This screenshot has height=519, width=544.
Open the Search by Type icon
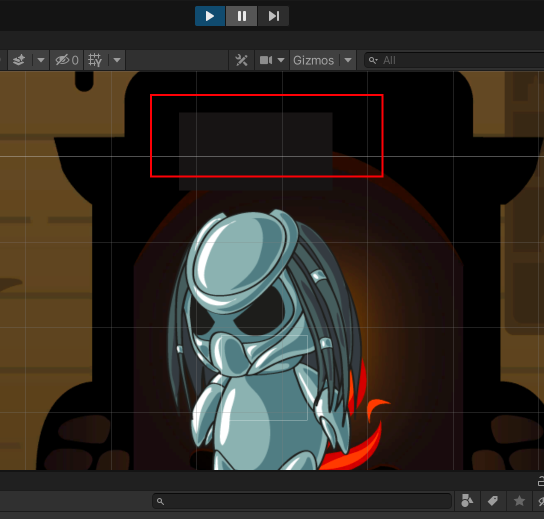coord(467,501)
